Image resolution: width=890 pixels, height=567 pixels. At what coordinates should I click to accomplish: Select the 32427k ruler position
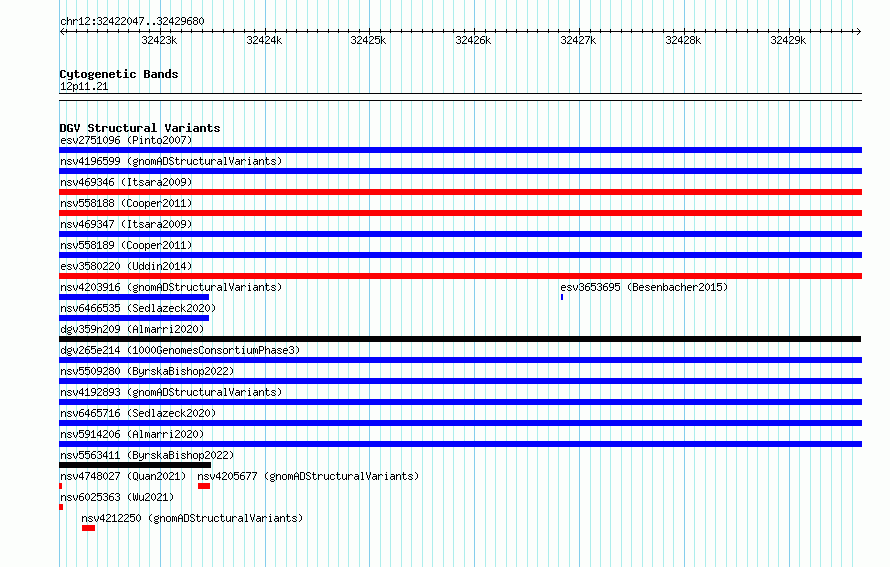point(578,40)
